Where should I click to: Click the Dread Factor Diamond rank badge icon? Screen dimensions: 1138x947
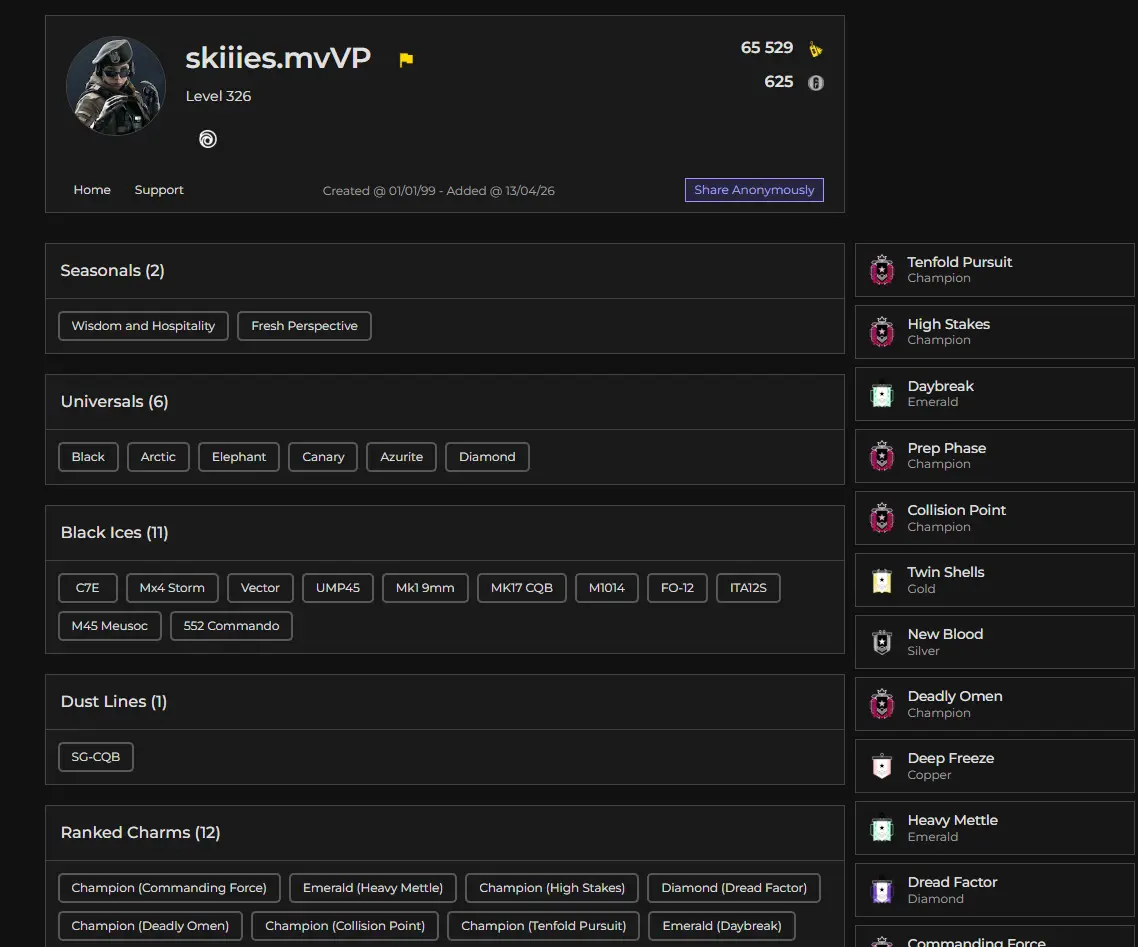(882, 890)
